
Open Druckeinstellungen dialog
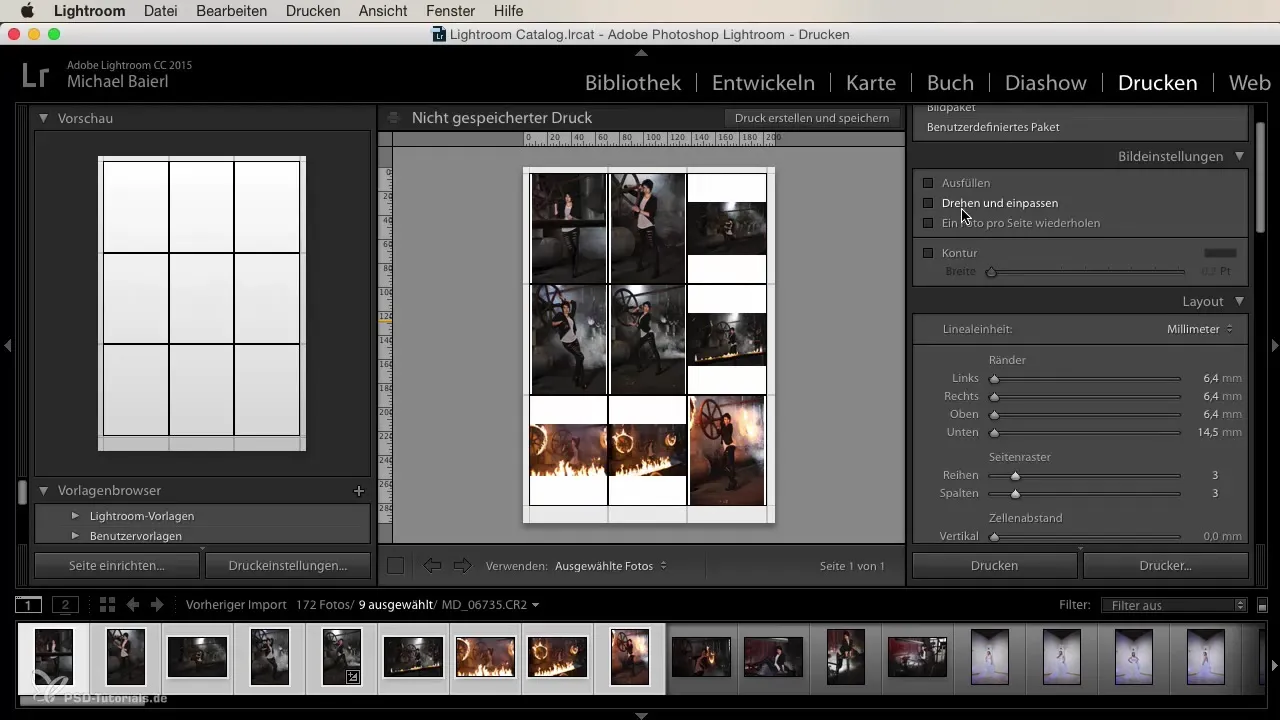(287, 566)
